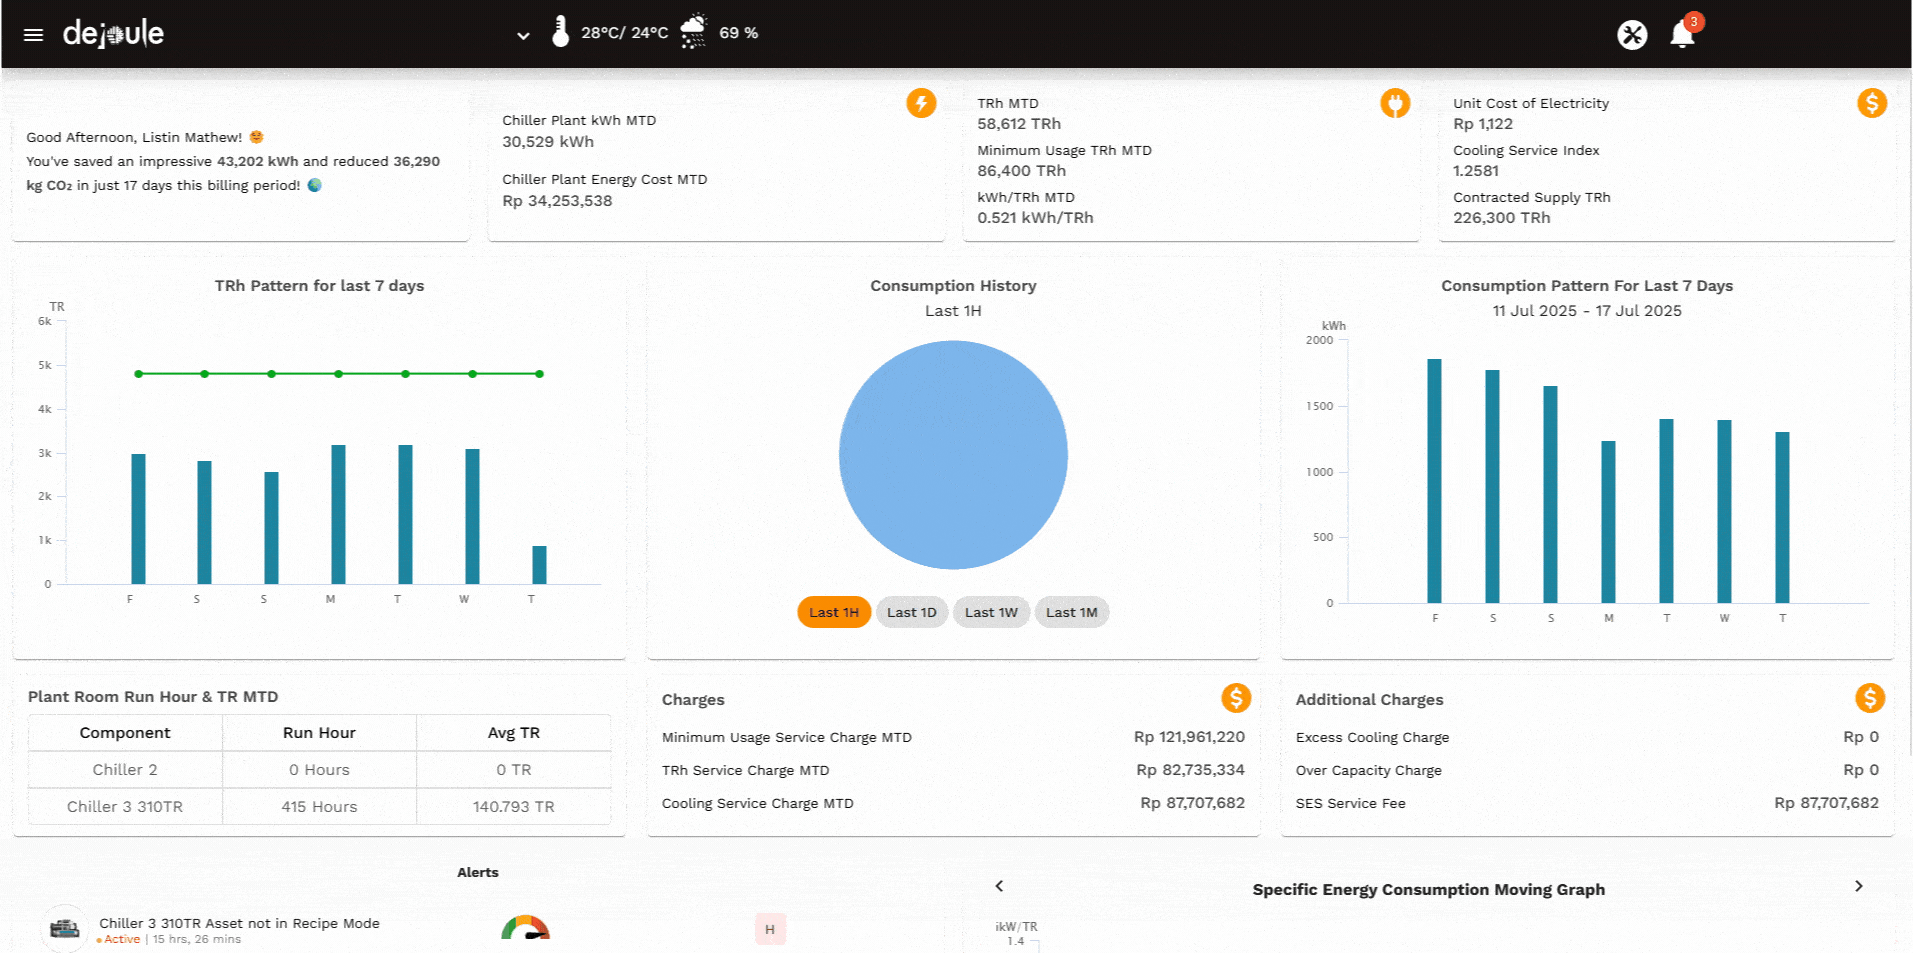
Task: Click the H severity badge on the alert
Action: [x=769, y=929]
